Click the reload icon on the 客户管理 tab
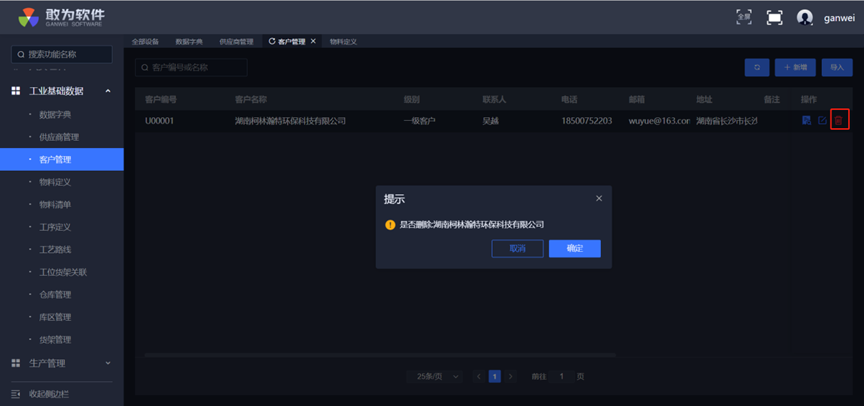 pos(272,41)
